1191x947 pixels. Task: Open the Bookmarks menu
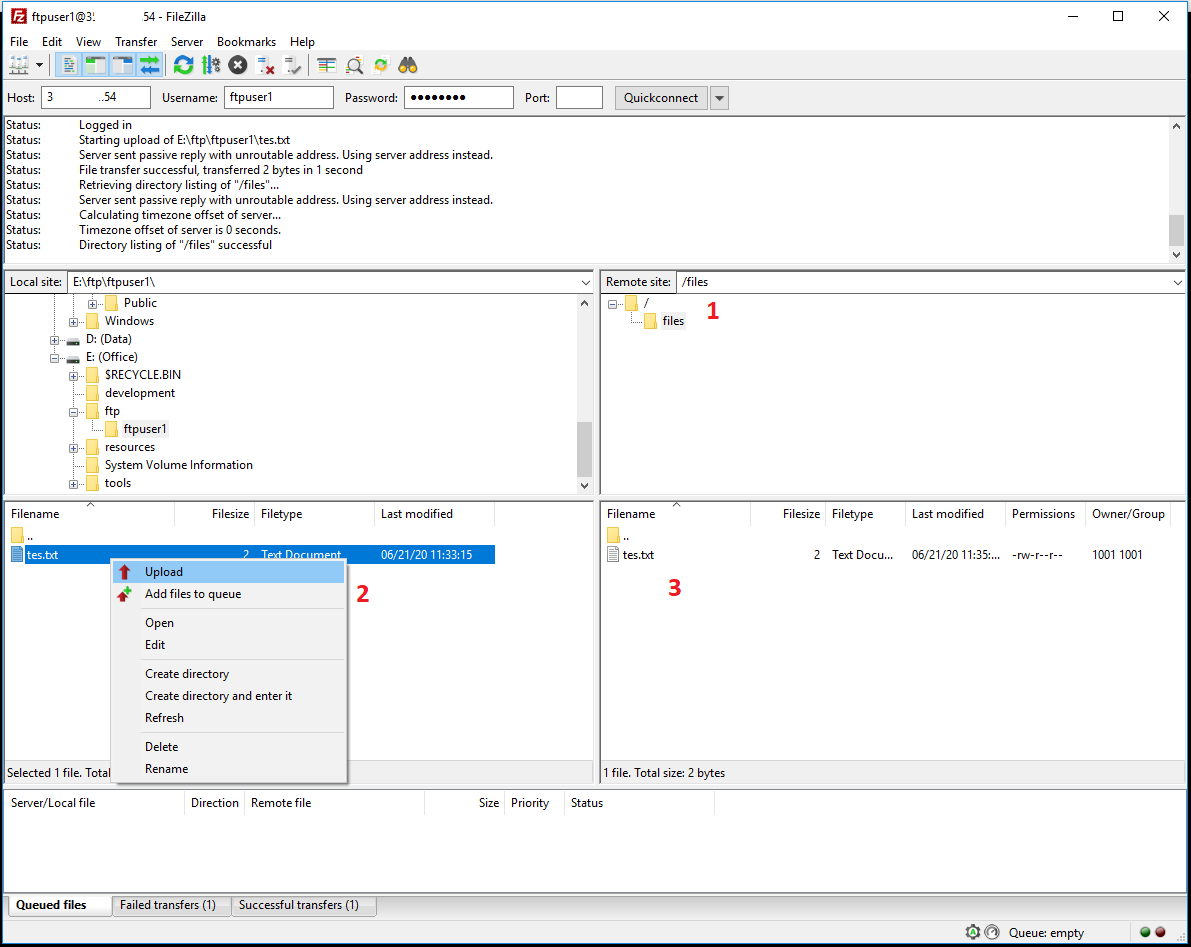(246, 42)
